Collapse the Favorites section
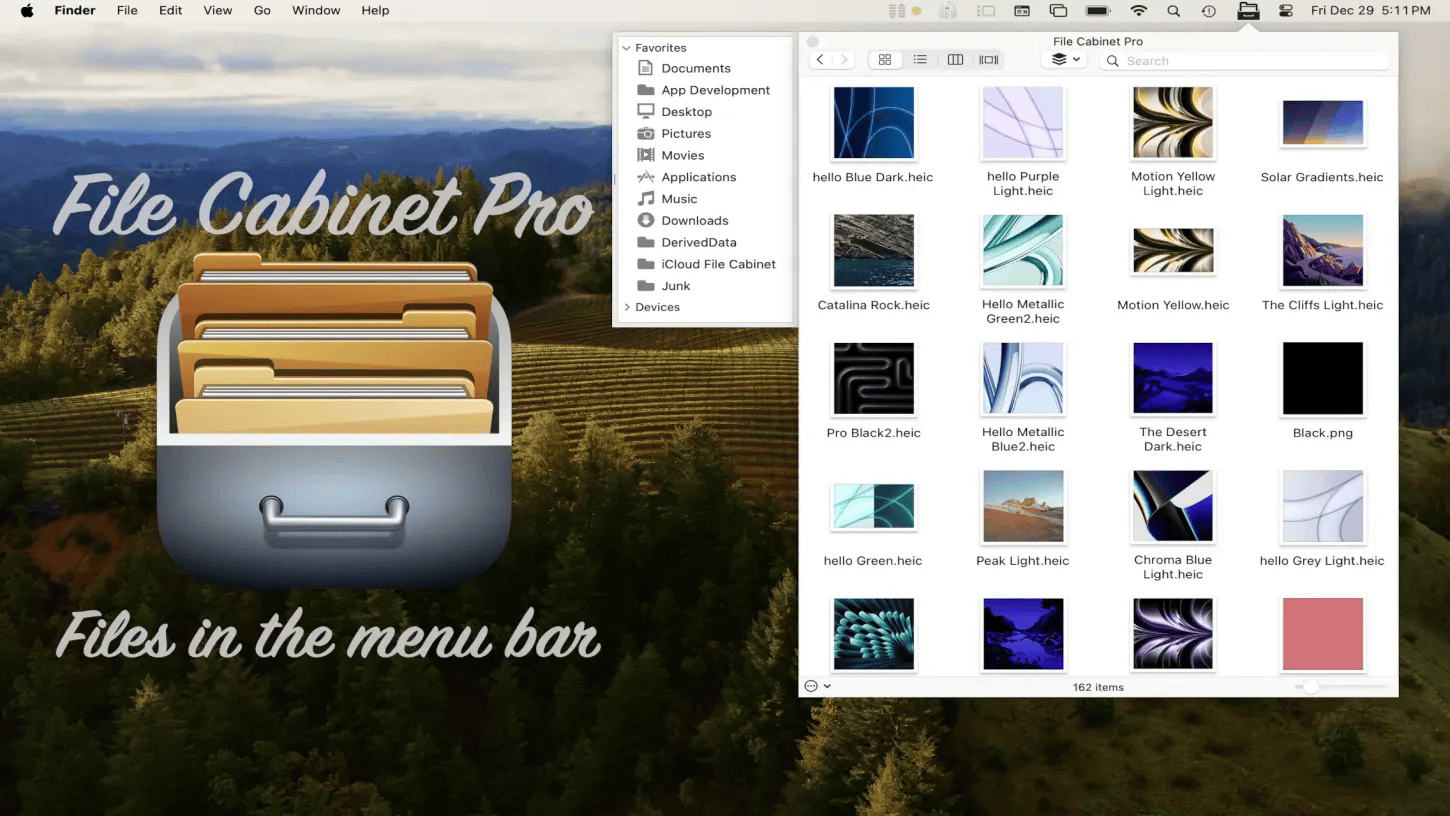This screenshot has height=816, width=1450. click(x=626, y=48)
